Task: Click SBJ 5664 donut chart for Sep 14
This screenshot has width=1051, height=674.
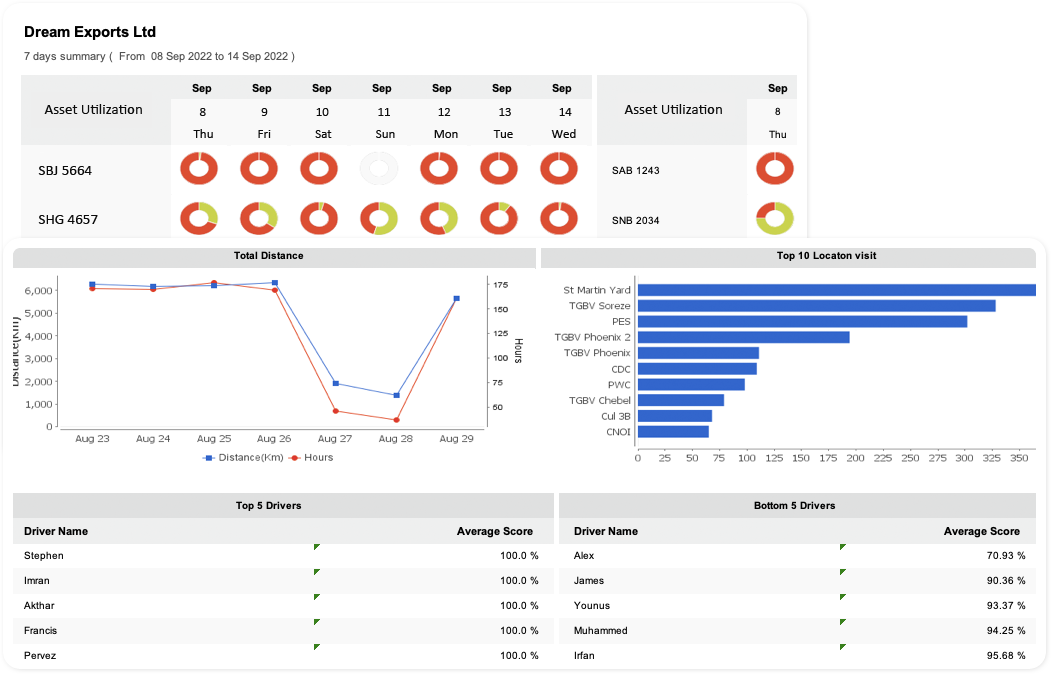Action: (559, 168)
